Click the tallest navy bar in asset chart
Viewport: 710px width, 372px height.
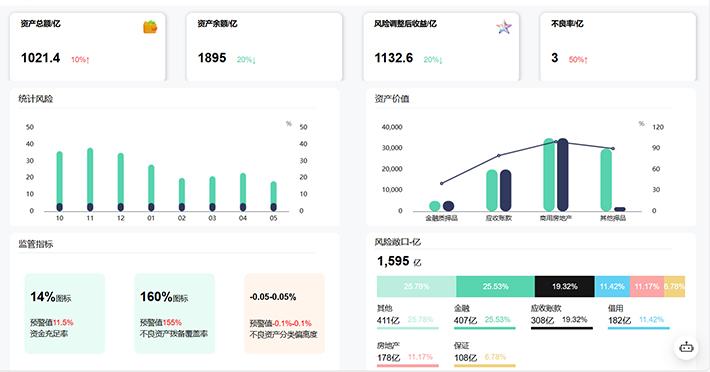click(x=562, y=175)
